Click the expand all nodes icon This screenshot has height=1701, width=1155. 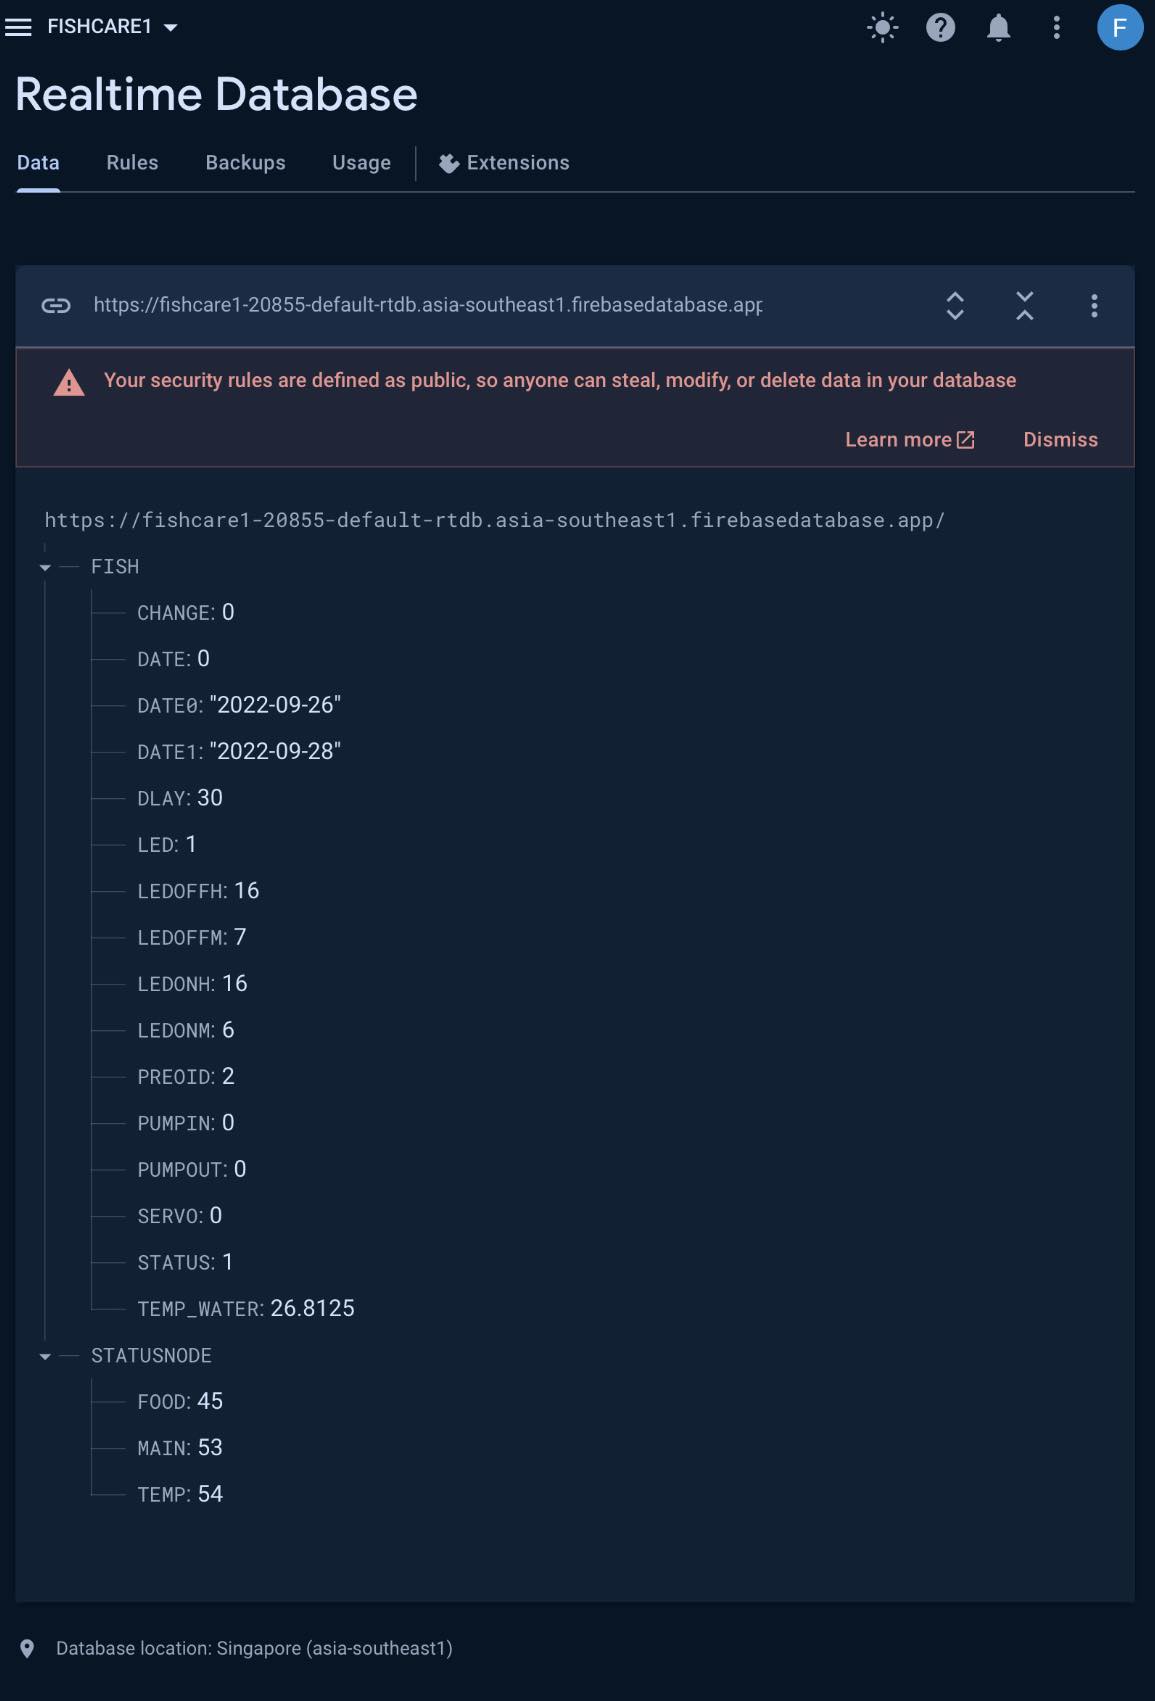955,305
